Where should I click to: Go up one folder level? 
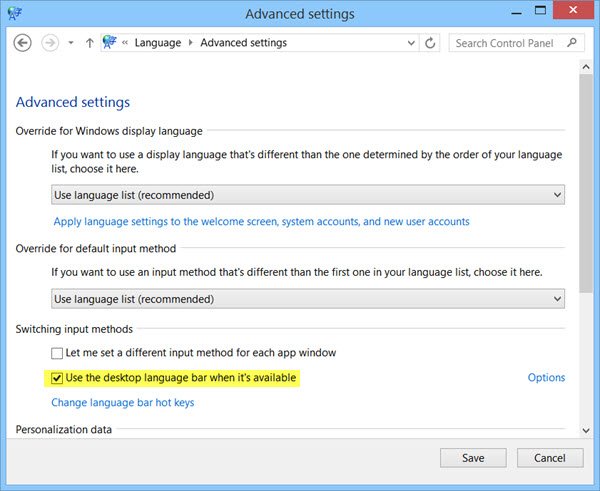pyautogui.click(x=90, y=43)
